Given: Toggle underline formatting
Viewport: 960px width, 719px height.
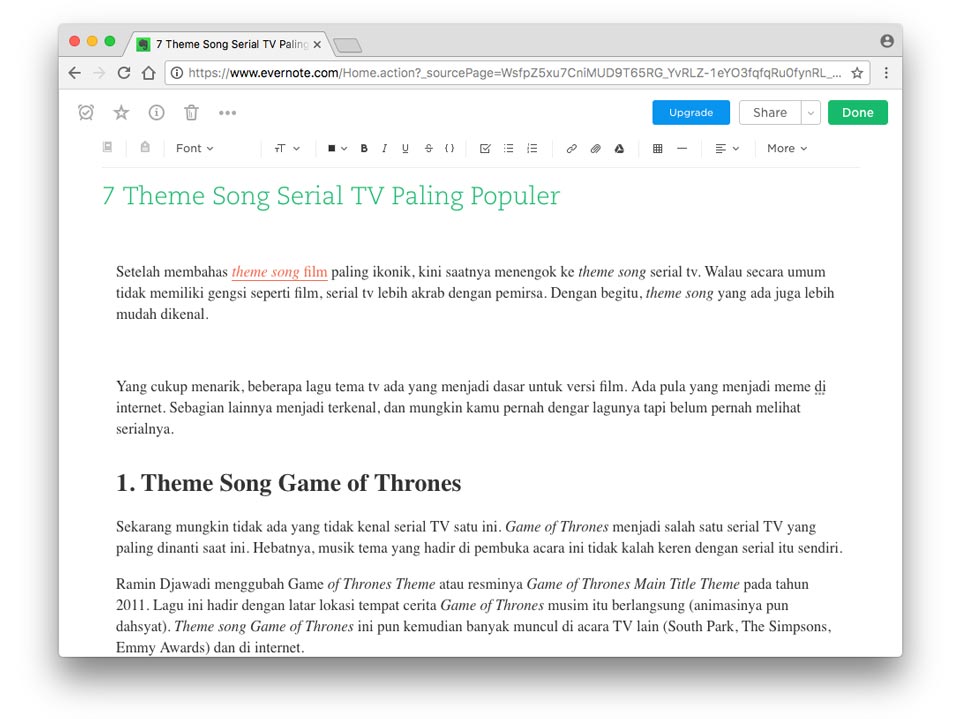Looking at the screenshot, I should point(405,148).
